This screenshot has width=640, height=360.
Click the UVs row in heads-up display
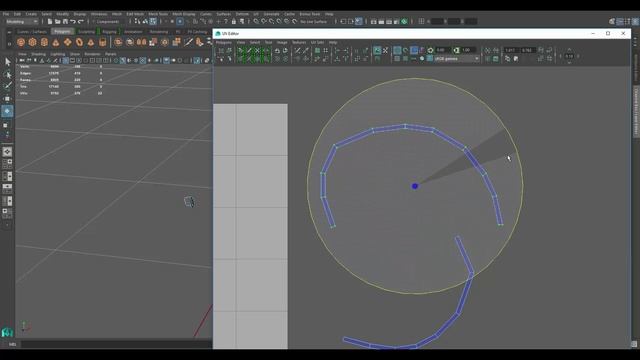coord(60,93)
